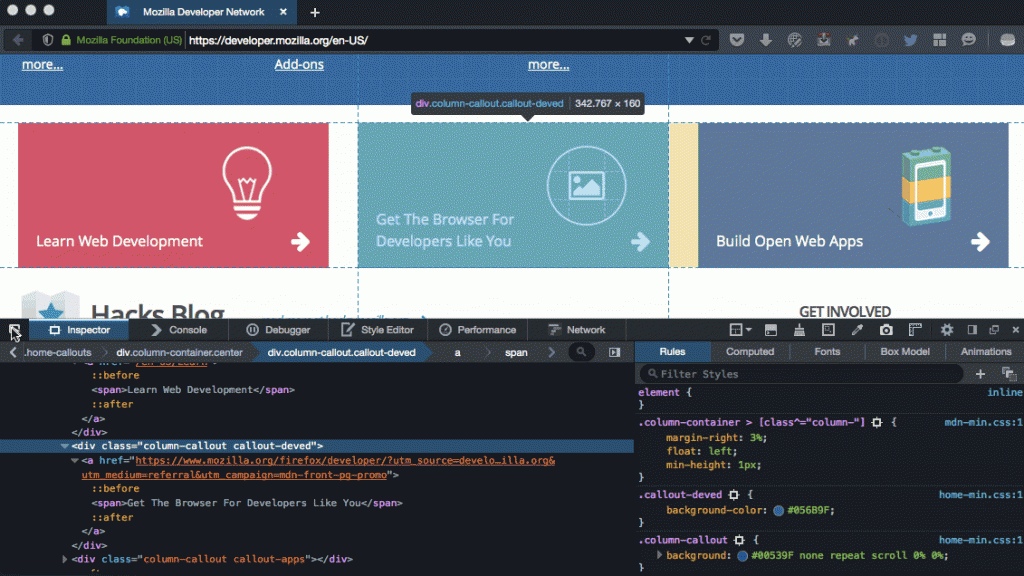Open devtools settings gear icon
The width and height of the screenshot is (1024, 576).
pos(947,330)
